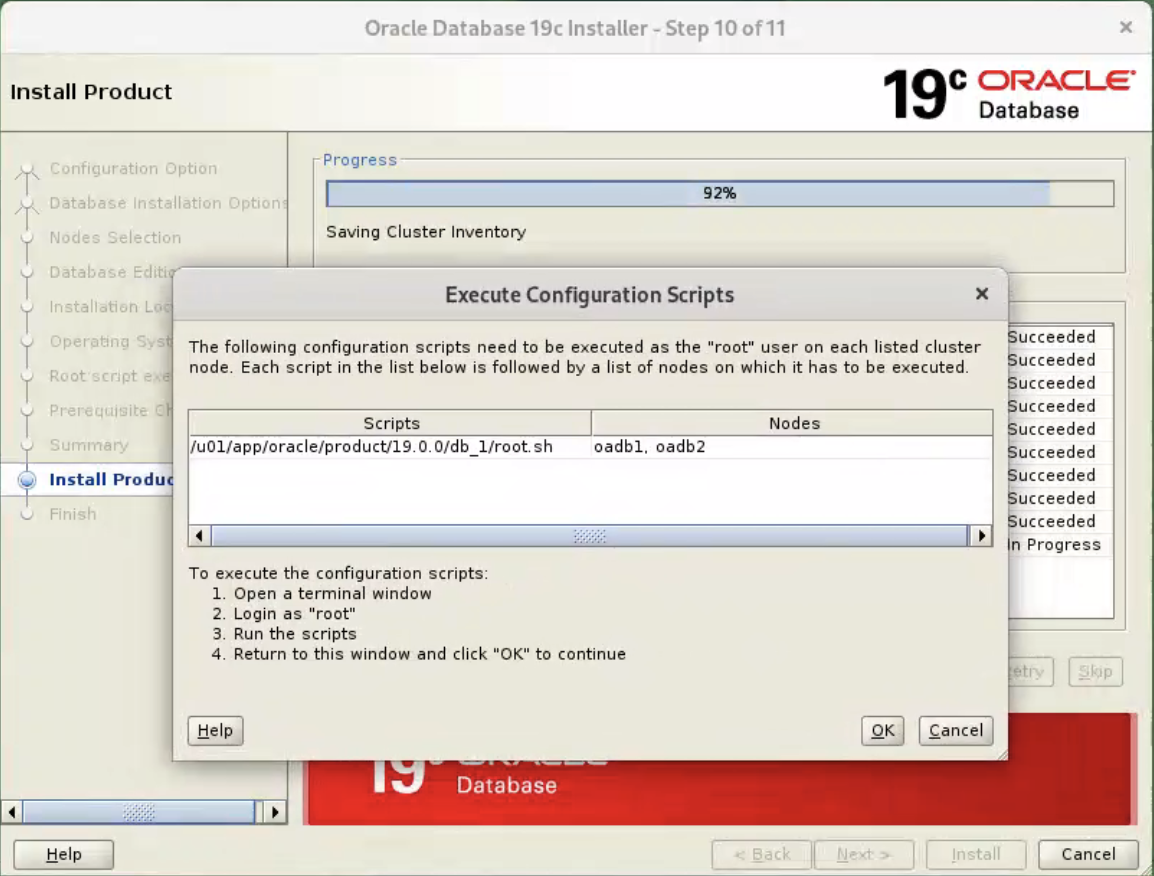
Task: Cancel the Execute Configuration Scripts dialog
Action: 955,730
